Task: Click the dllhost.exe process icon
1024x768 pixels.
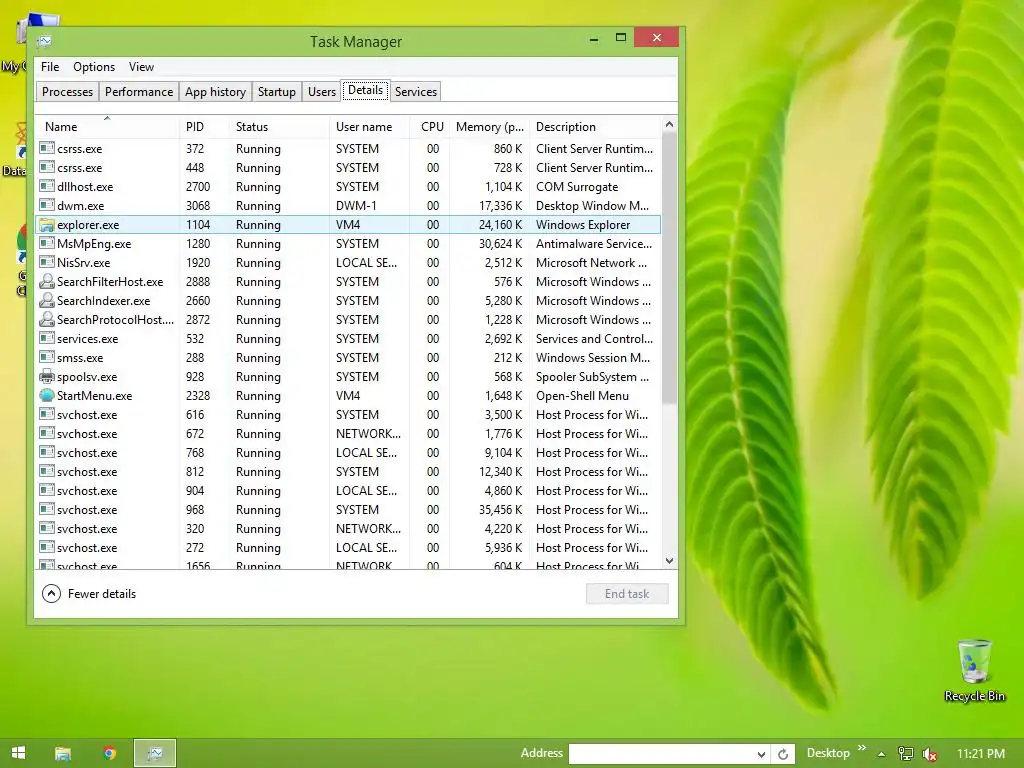Action: coord(46,187)
